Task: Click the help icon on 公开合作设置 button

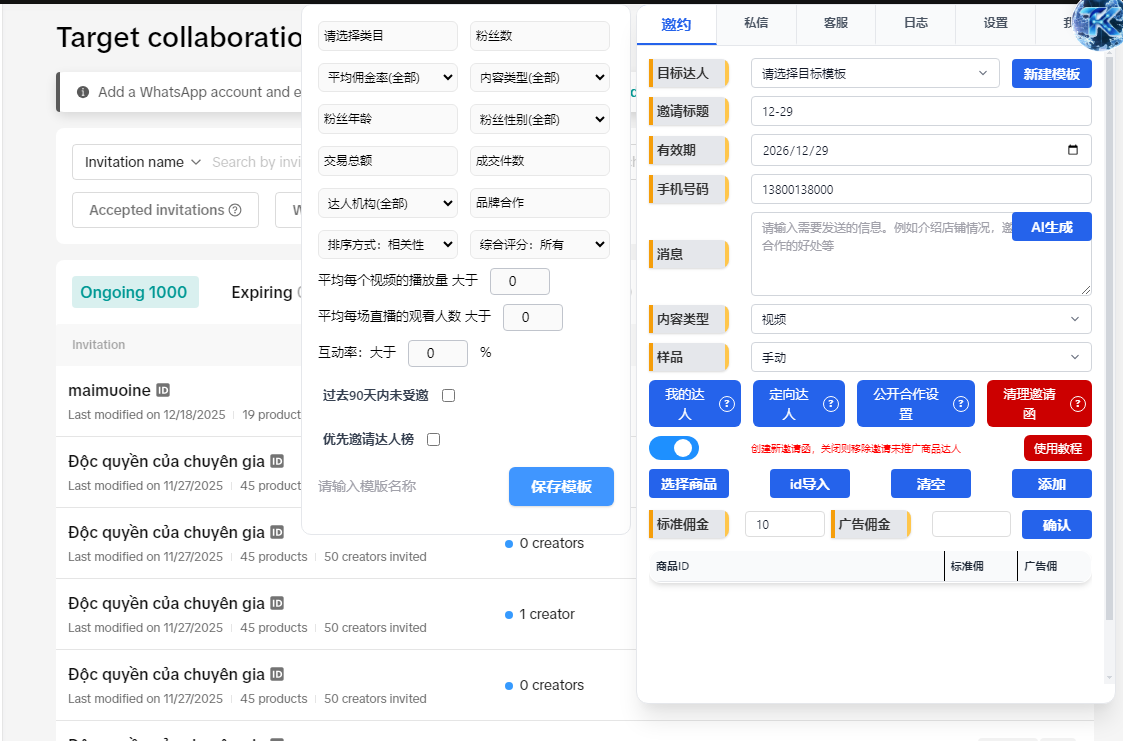Action: pos(961,404)
